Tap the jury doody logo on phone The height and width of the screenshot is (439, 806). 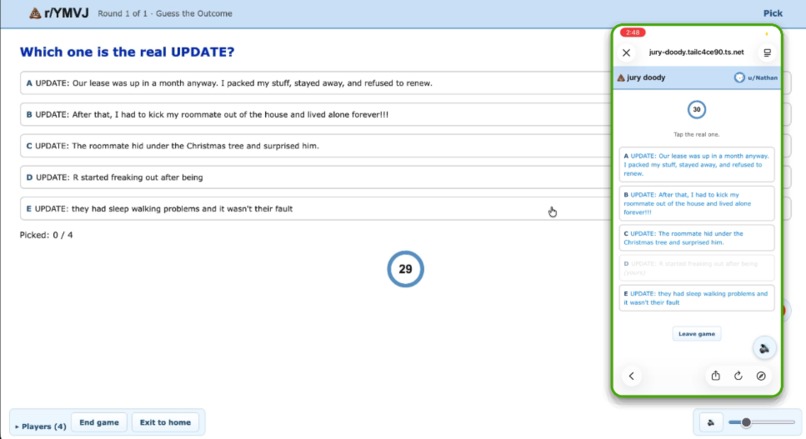coord(641,78)
